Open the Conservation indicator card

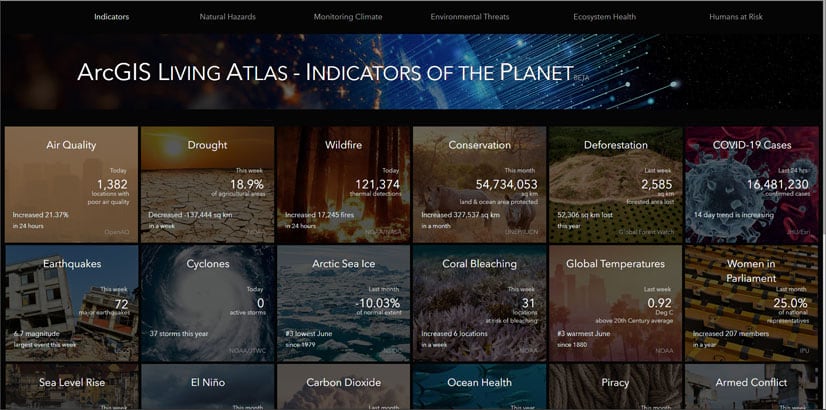[x=479, y=184]
